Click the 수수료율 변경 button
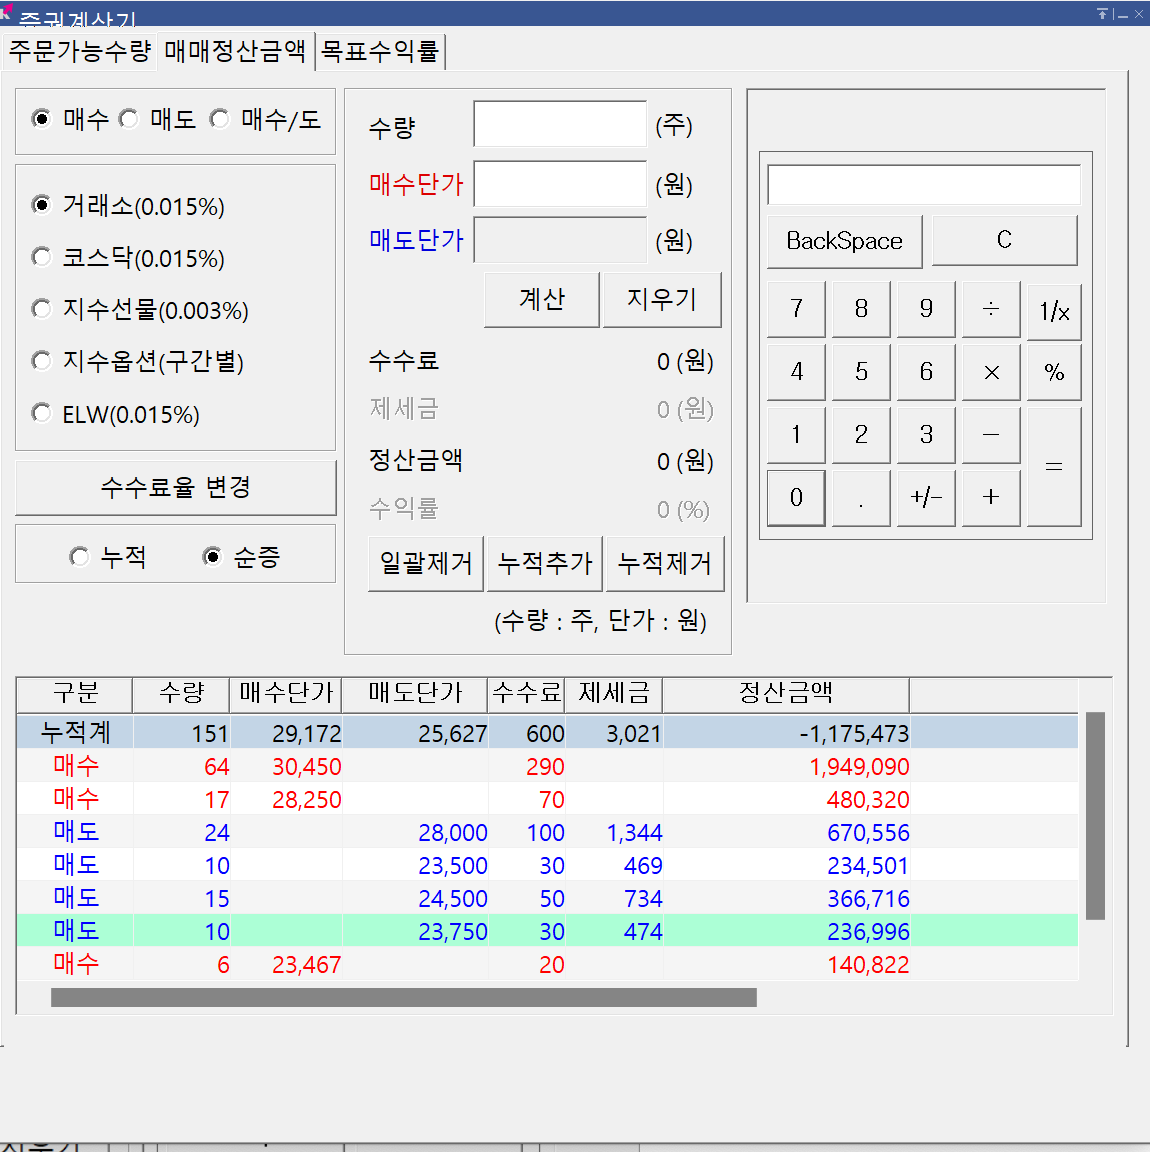This screenshot has height=1152, width=1150. click(x=175, y=487)
